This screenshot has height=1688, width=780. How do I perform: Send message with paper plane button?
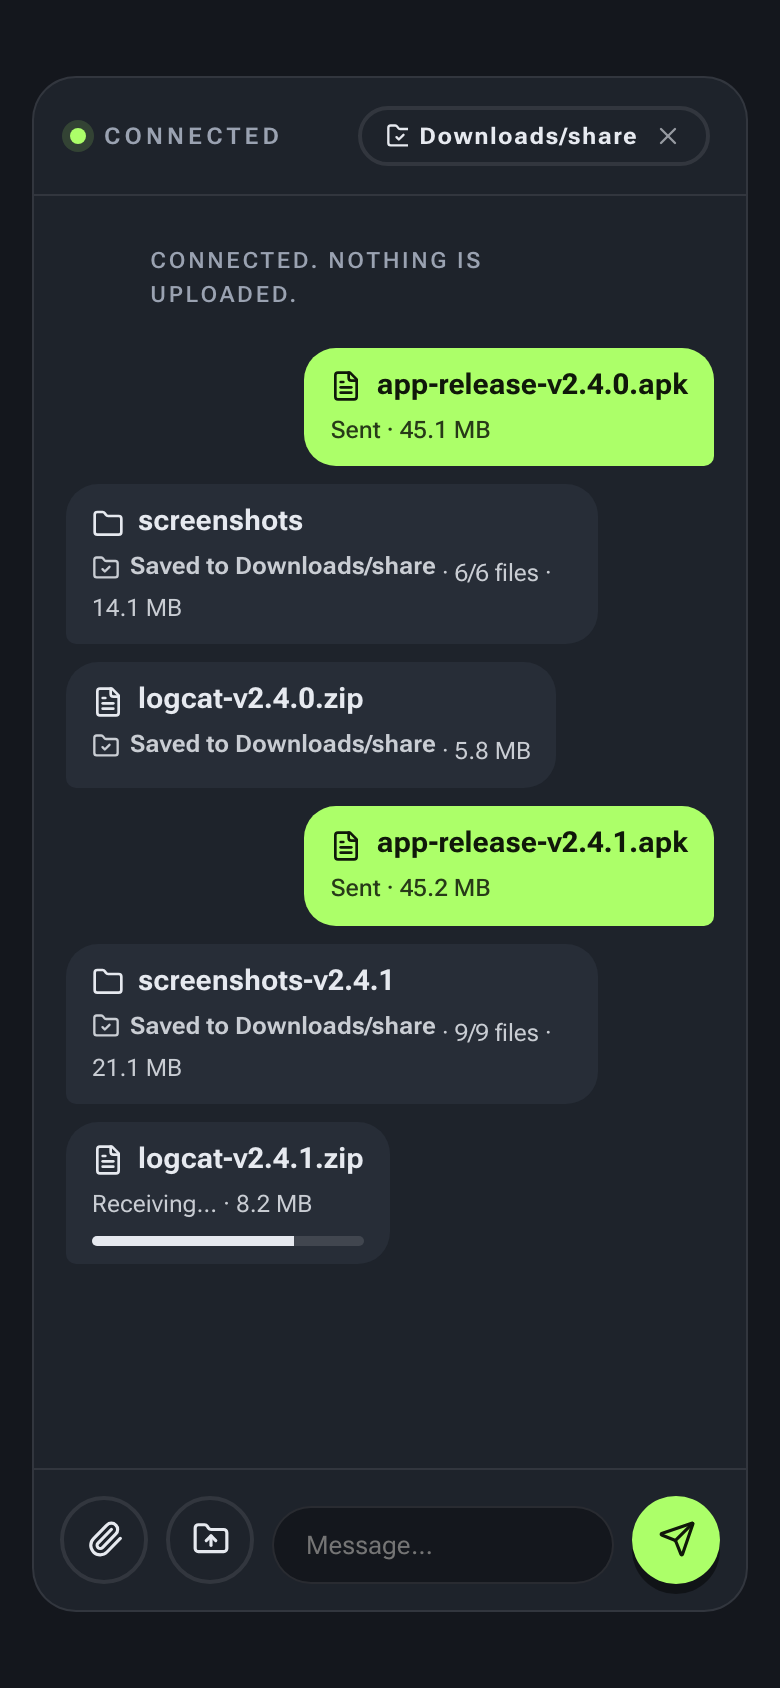click(x=676, y=1540)
